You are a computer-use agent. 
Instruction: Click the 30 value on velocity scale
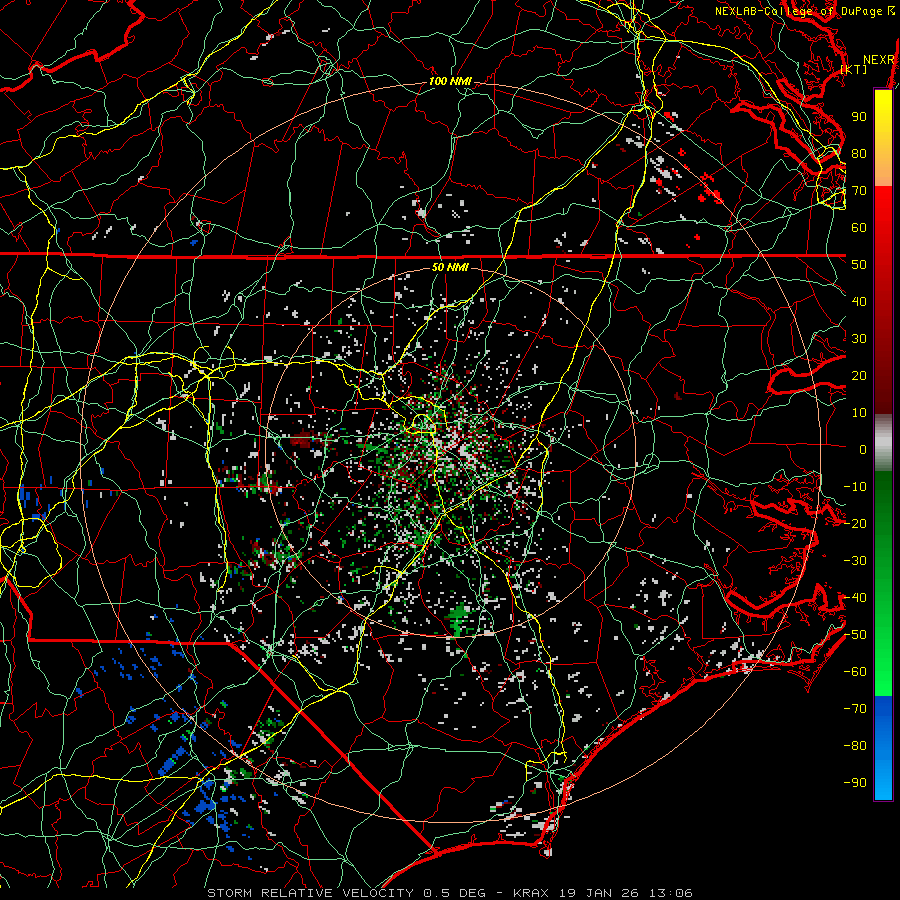[859, 339]
